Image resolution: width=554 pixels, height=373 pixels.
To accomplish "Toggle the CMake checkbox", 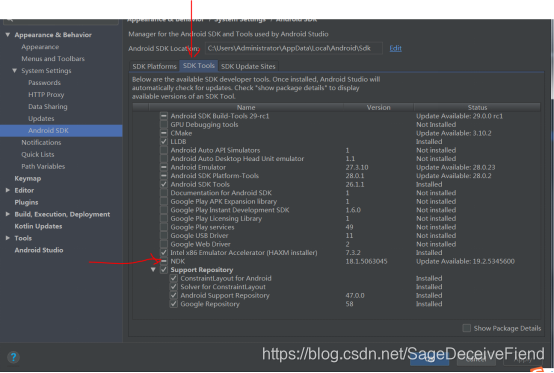I will tap(164, 133).
